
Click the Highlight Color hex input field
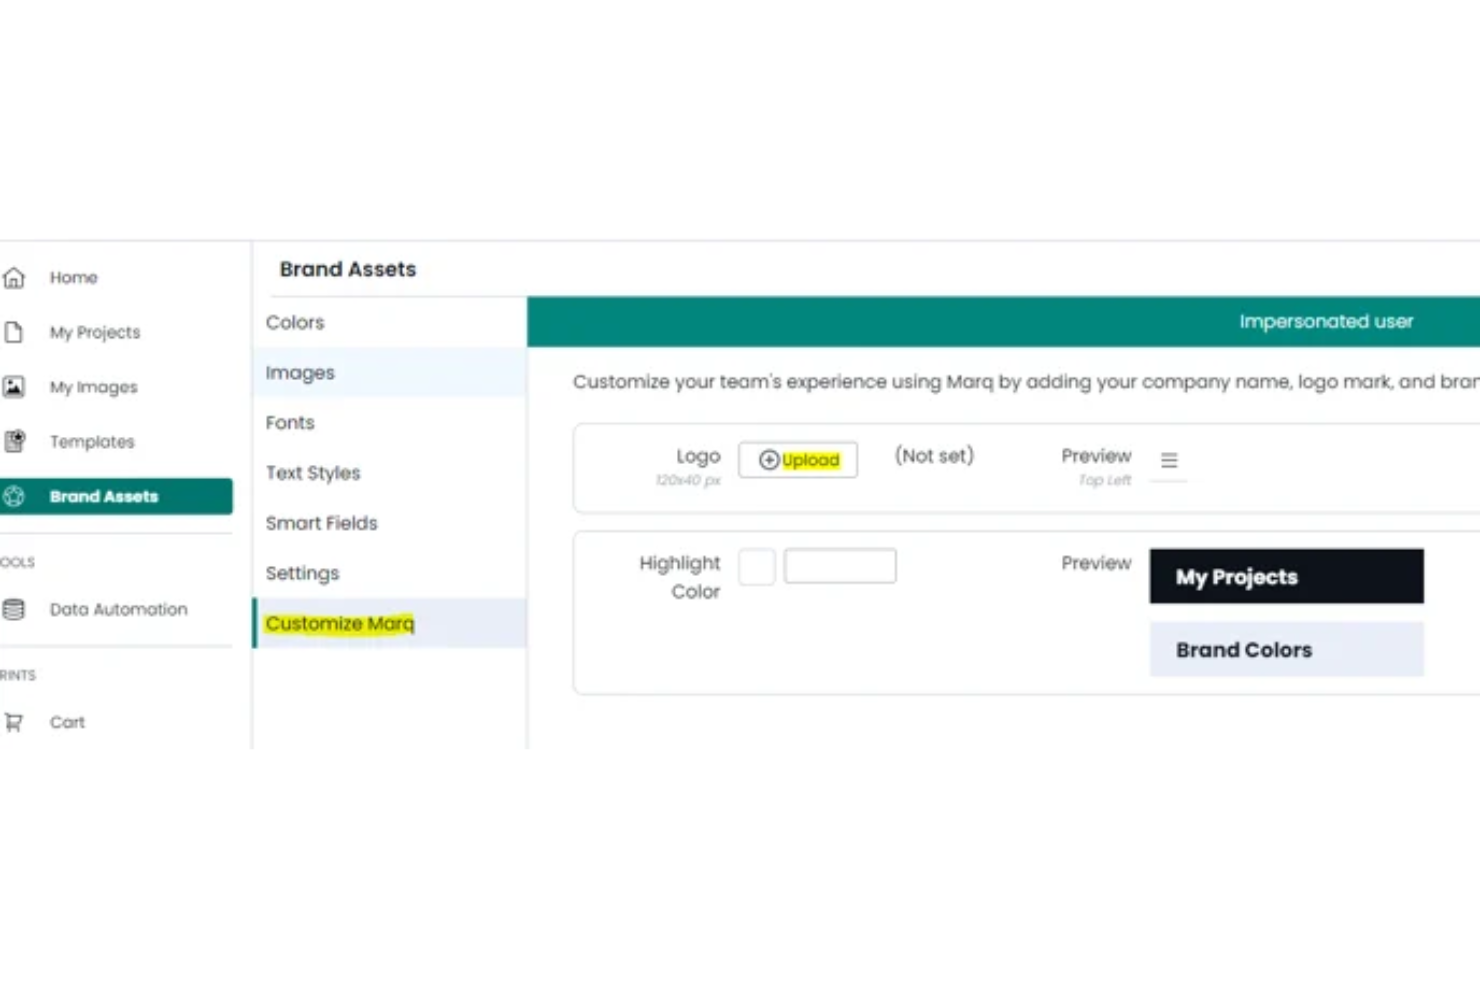(840, 566)
